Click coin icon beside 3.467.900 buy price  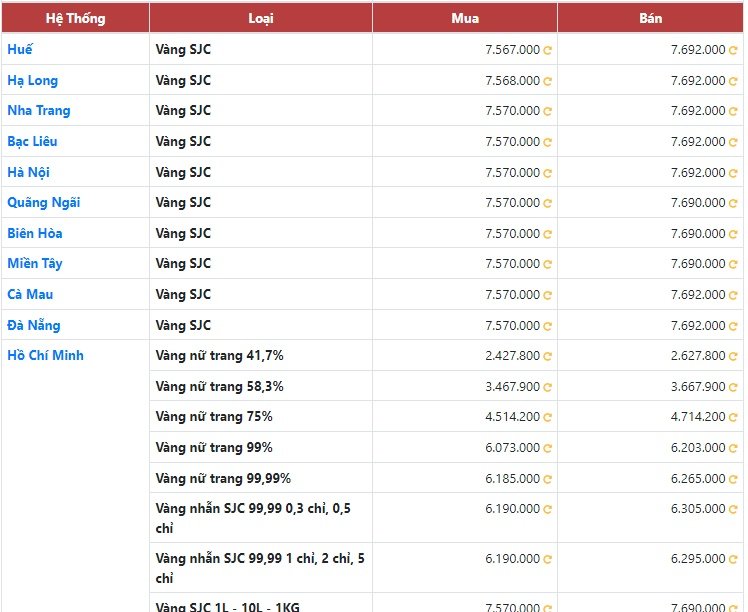tap(547, 387)
